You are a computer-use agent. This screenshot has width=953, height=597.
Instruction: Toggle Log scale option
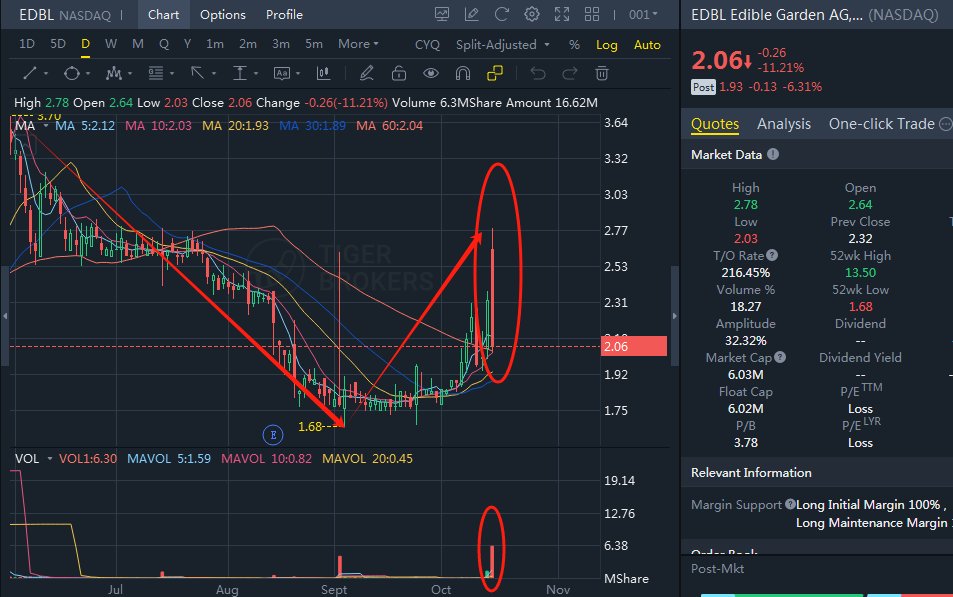click(607, 45)
